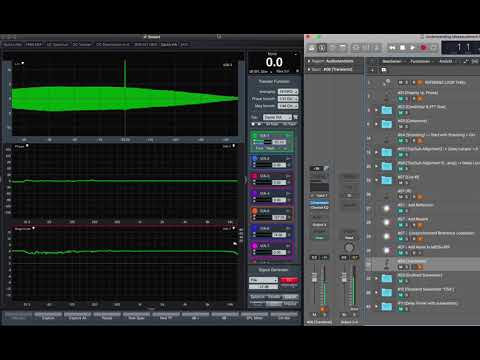The height and width of the screenshot is (360, 480).
Task: Open the Library icon in Logic toolbar
Action: pyautogui.click(x=312, y=48)
